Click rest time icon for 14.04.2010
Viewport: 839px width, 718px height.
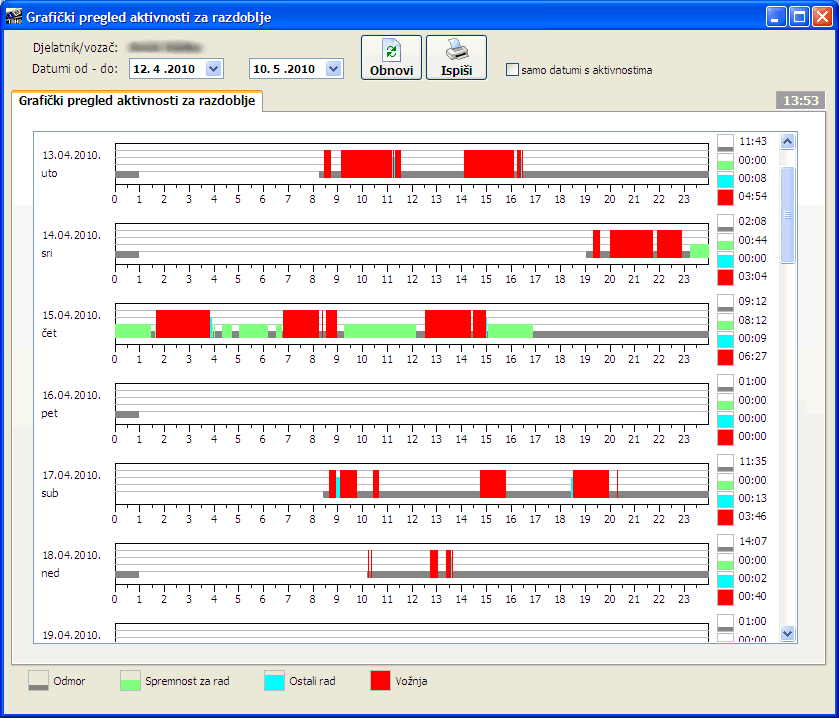click(726, 222)
